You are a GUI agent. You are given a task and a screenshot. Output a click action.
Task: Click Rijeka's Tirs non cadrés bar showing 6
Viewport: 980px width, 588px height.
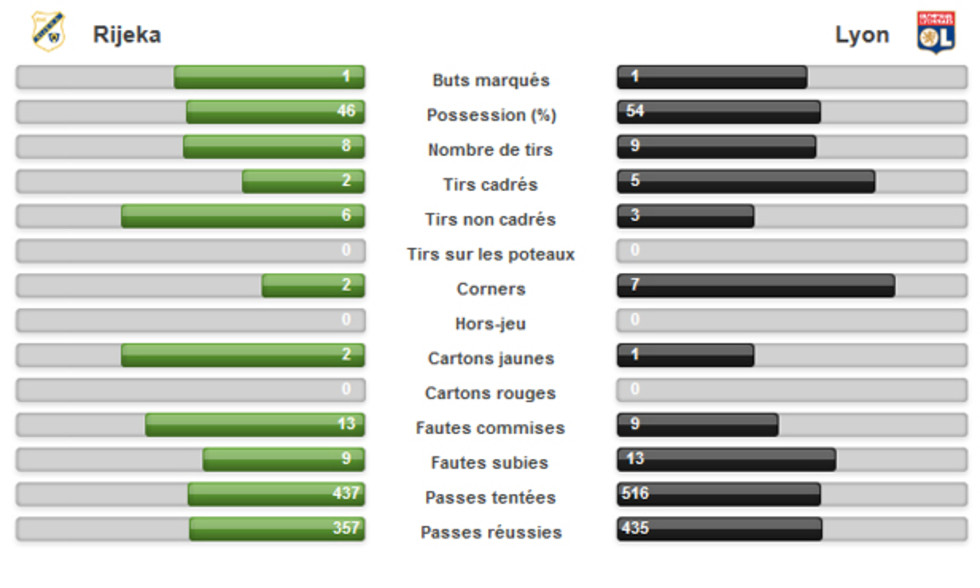point(243,216)
